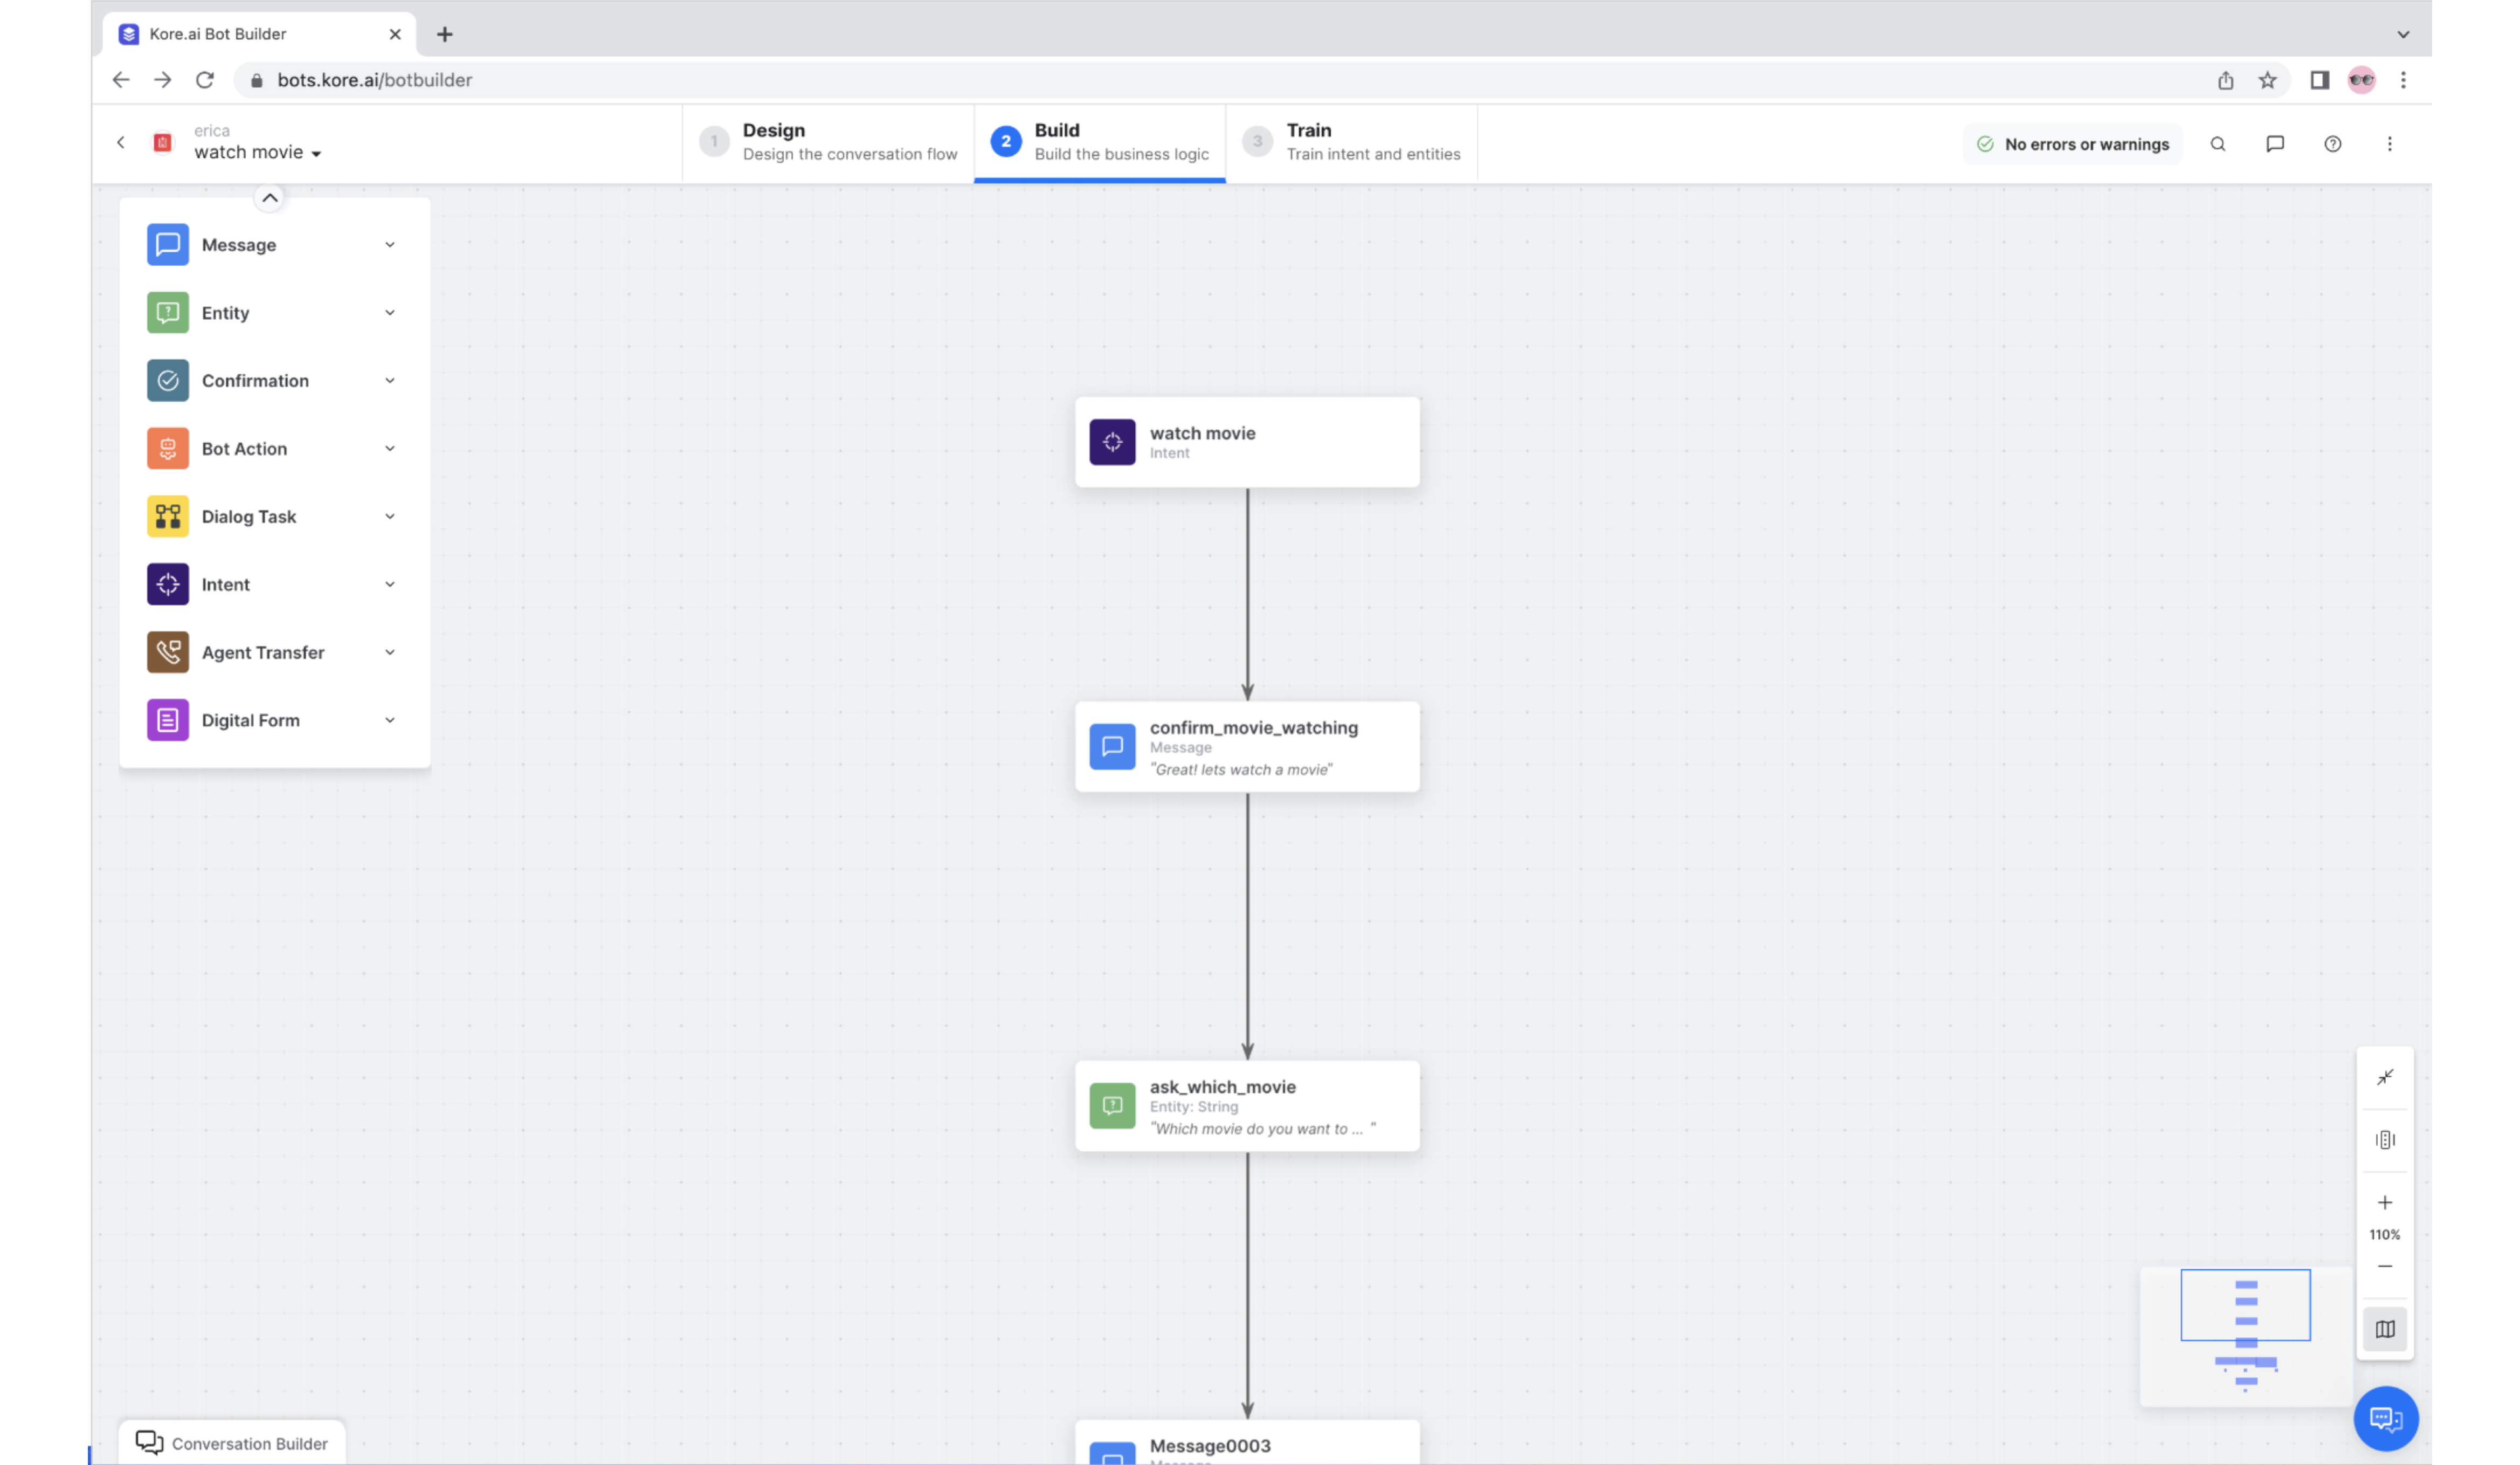The height and width of the screenshot is (1465, 2520).
Task: Expand the Agent Transfer chevron
Action: pos(390,653)
